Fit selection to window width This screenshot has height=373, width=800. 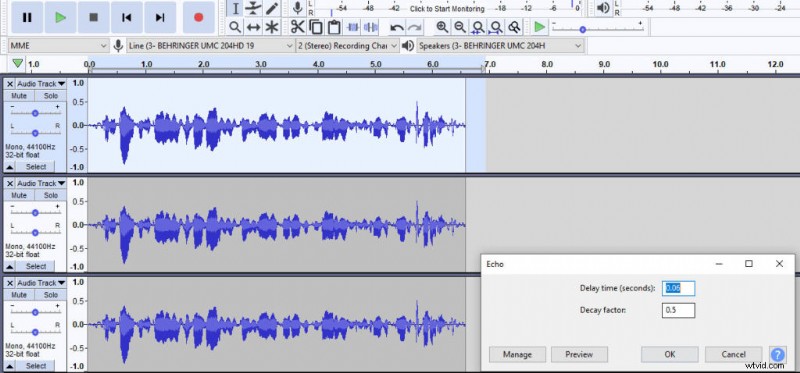pos(478,27)
